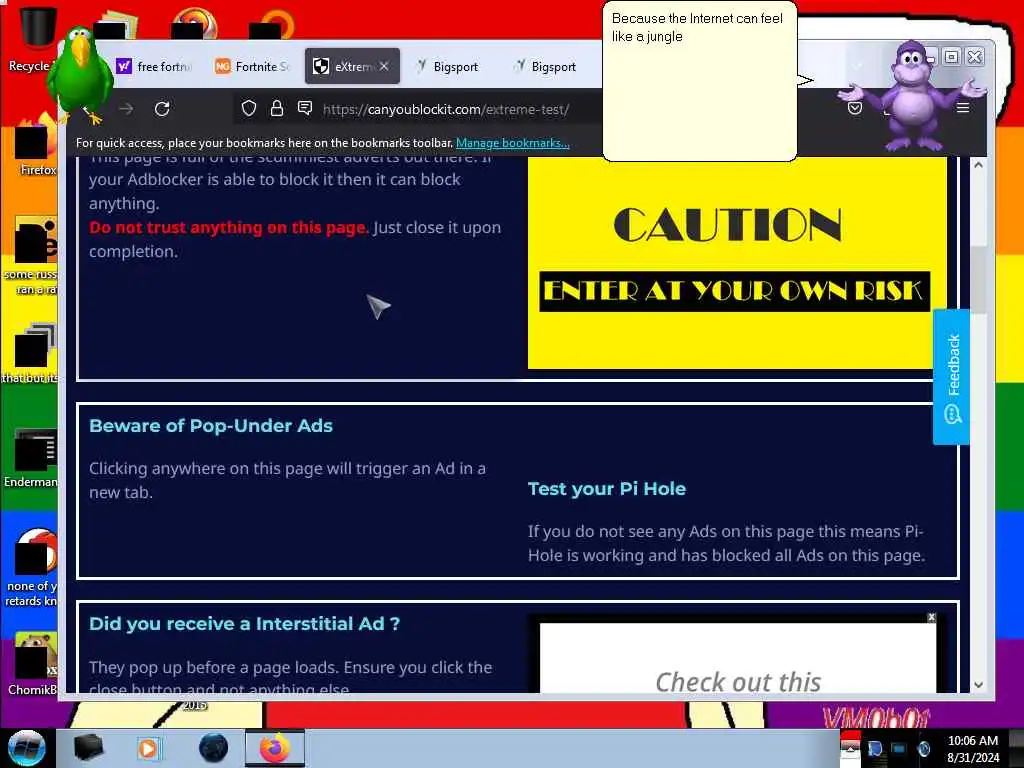Select the active eXtreme test tab
The width and height of the screenshot is (1024, 768).
pyautogui.click(x=352, y=66)
